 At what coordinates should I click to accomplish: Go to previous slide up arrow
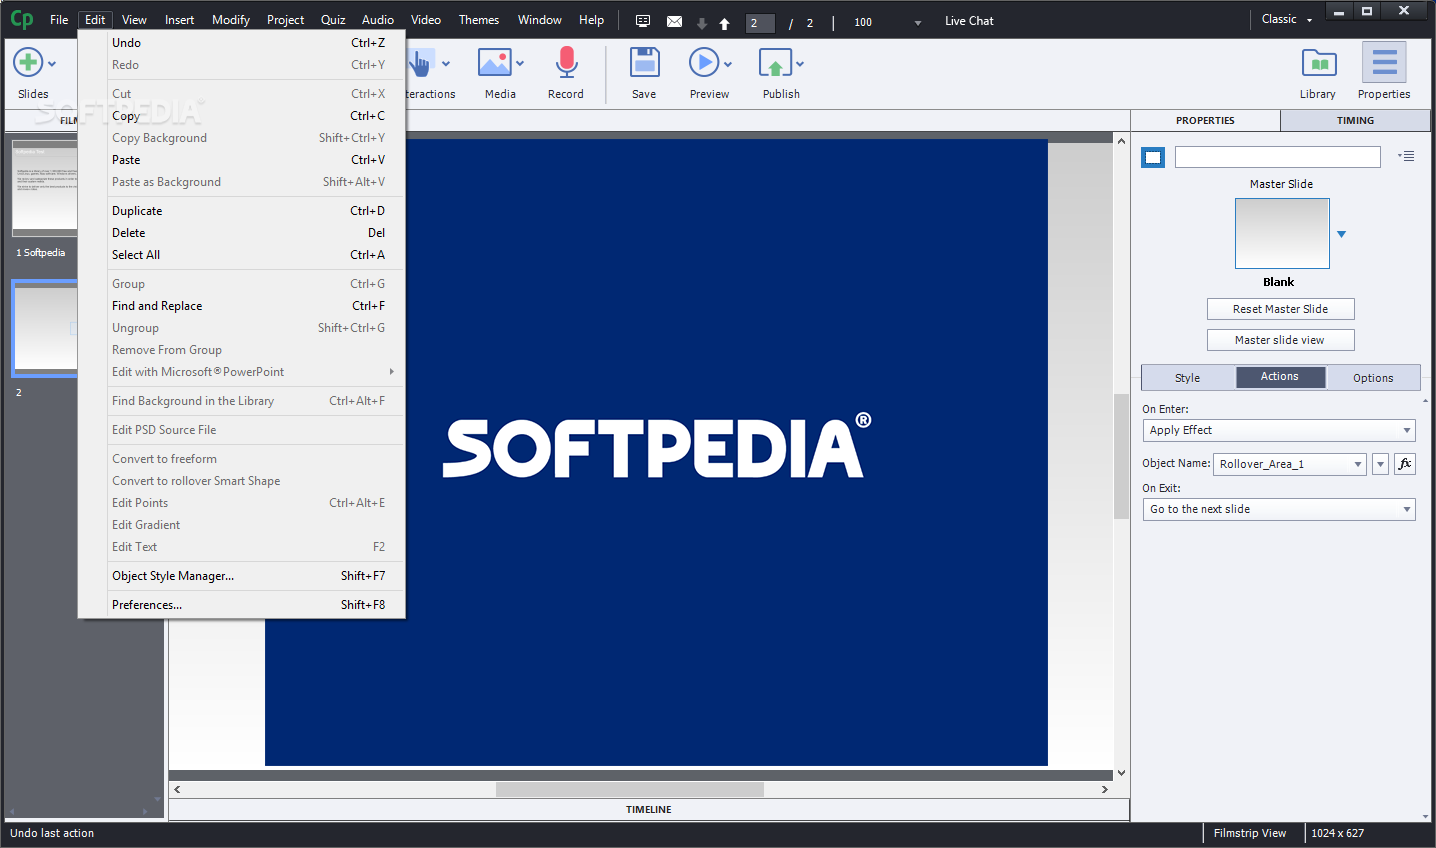pyautogui.click(x=725, y=23)
